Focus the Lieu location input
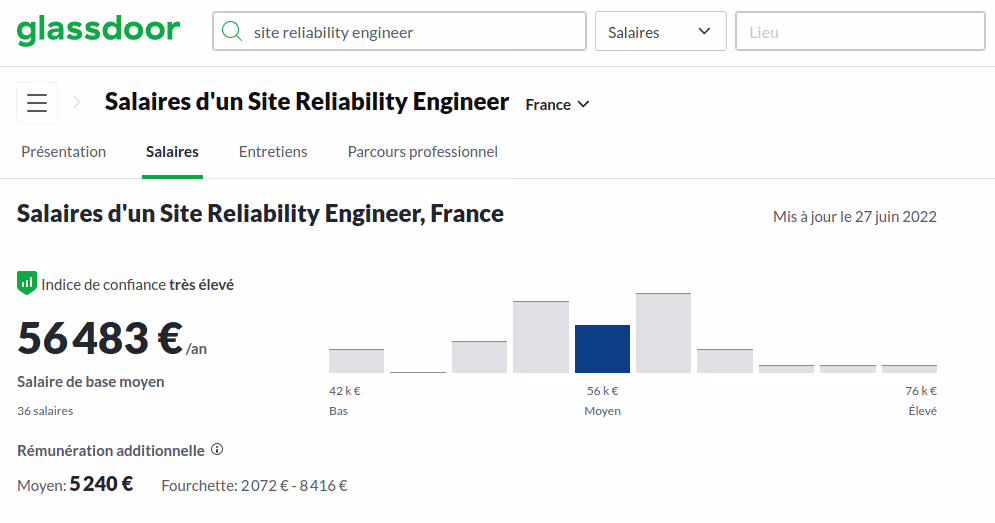995x523 pixels. pos(860,32)
